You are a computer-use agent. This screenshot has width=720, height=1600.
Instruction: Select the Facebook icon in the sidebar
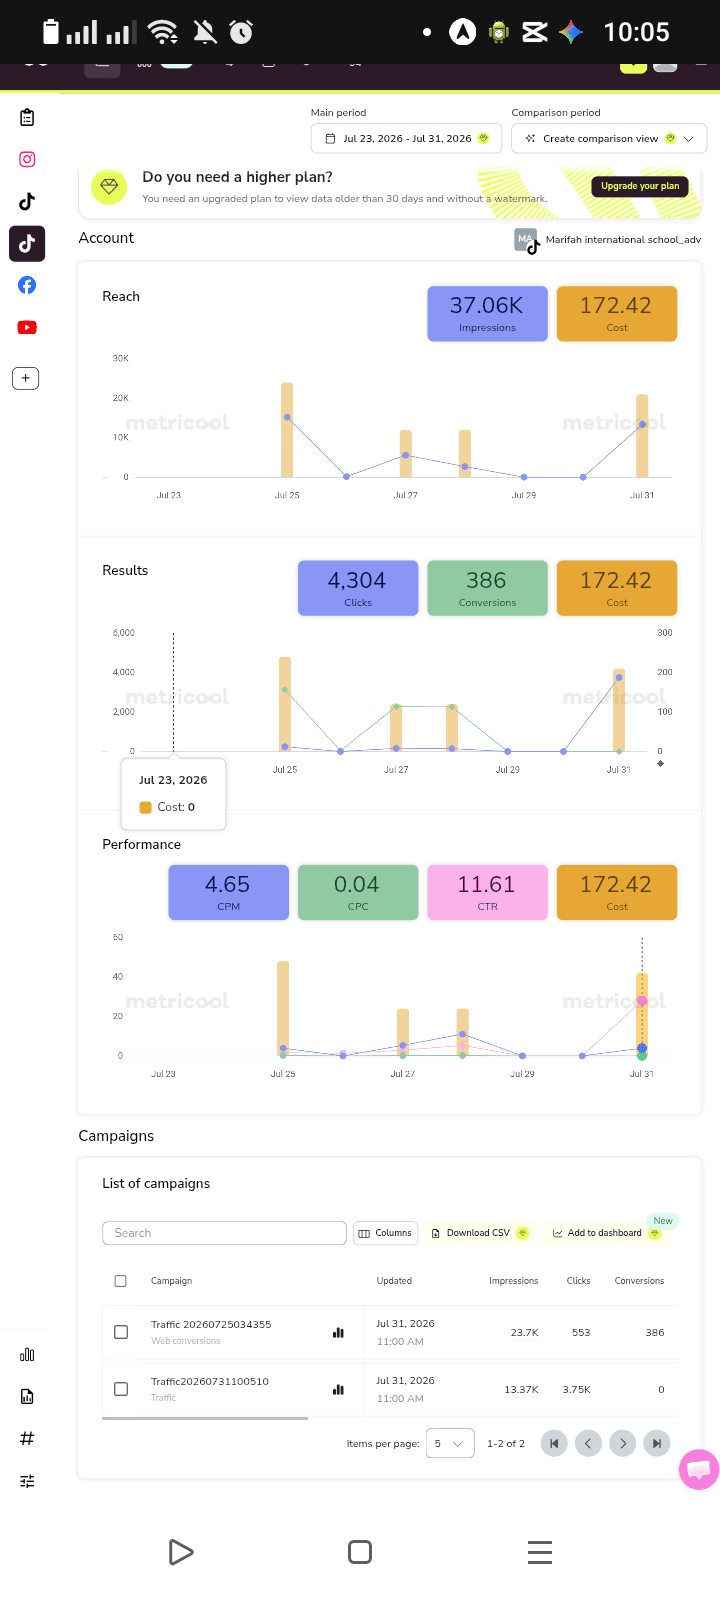point(27,285)
